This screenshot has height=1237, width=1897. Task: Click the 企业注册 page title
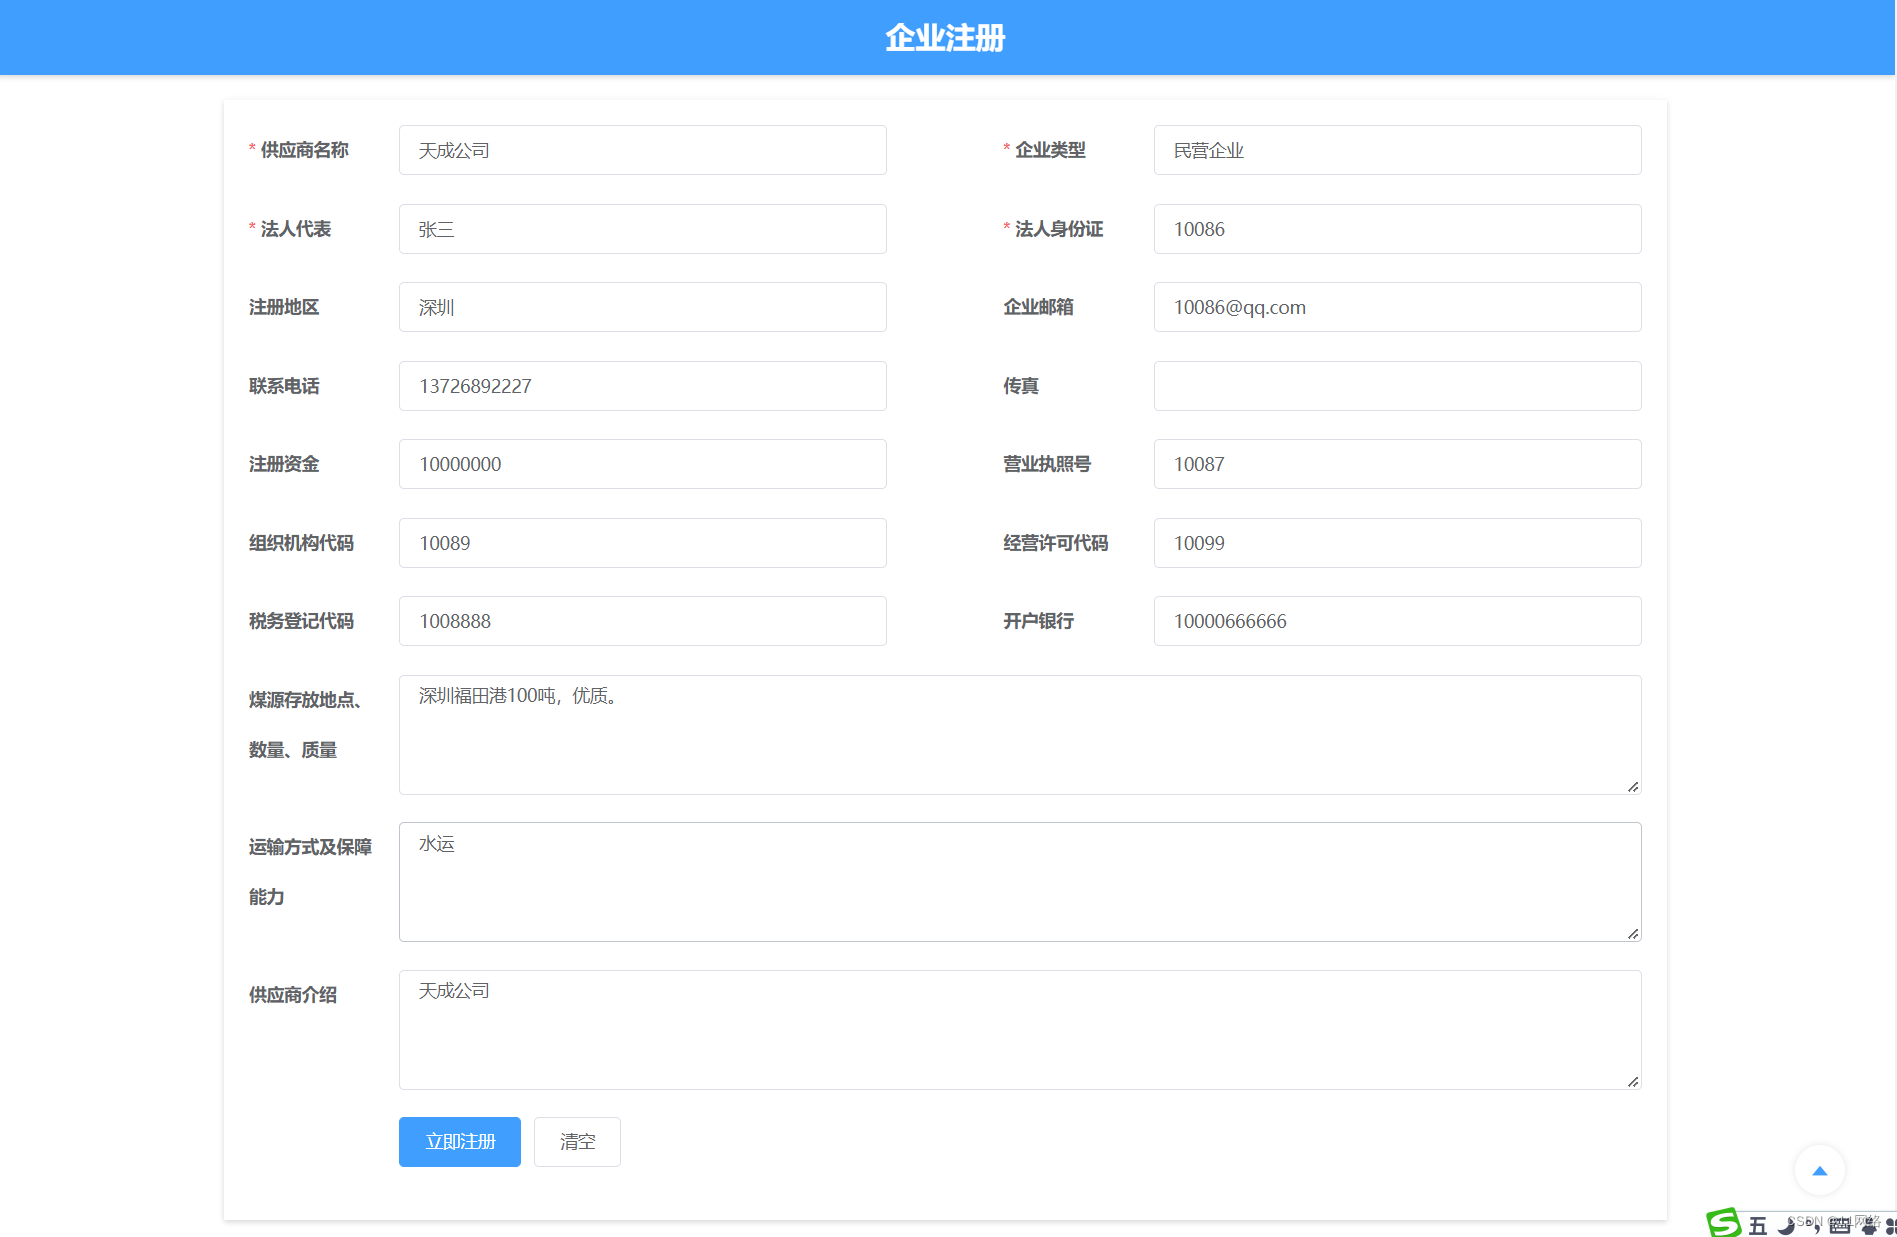945,38
